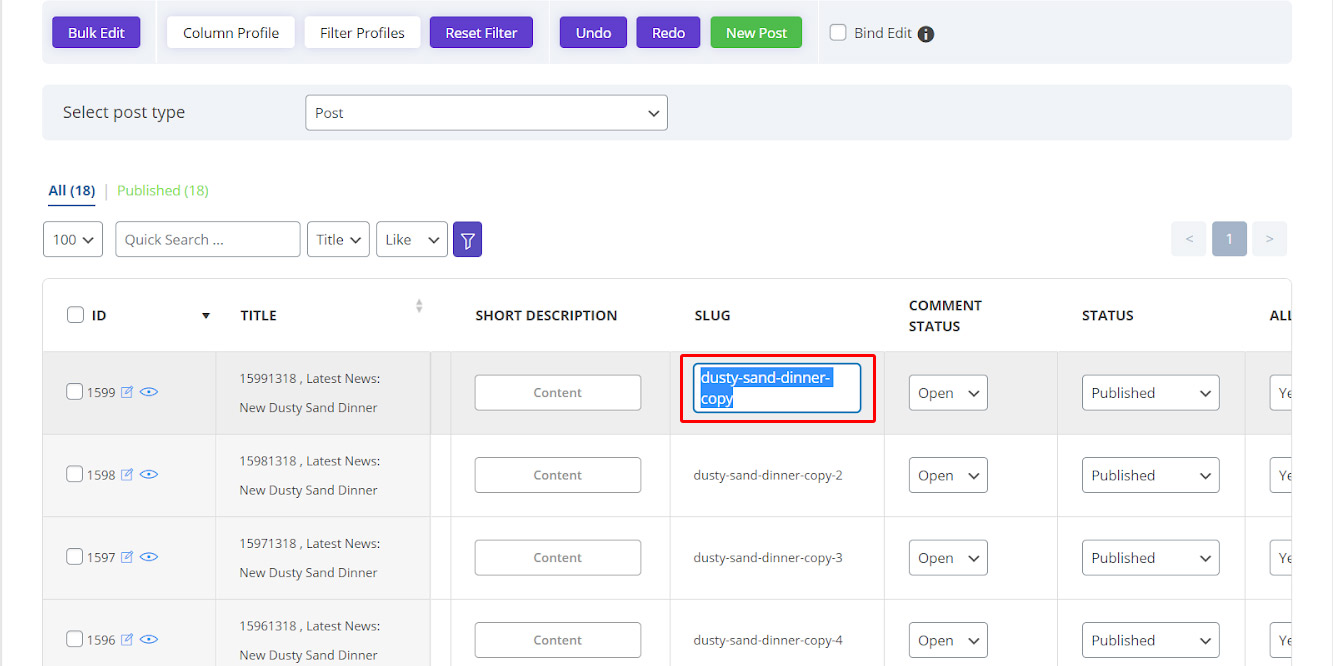Click the STATUS column header
1333x666 pixels.
[1108, 316]
